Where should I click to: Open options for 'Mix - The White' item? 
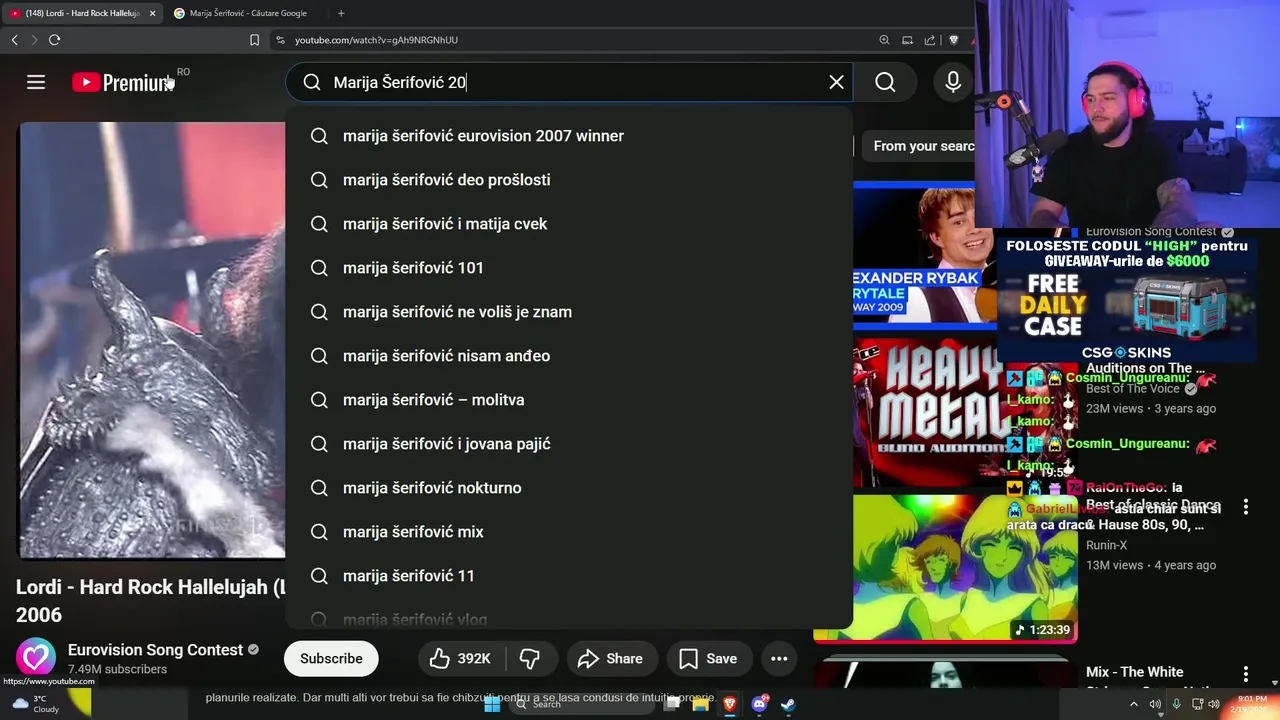(1245, 674)
